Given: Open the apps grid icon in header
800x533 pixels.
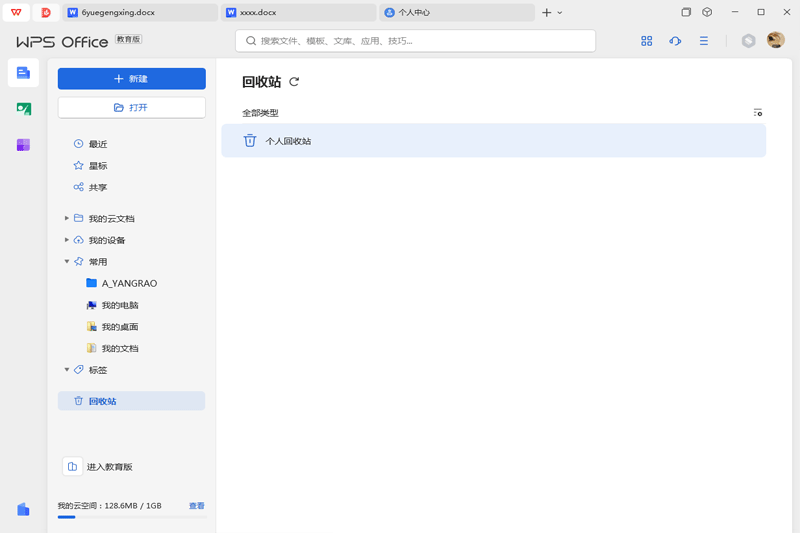Looking at the screenshot, I should tap(647, 41).
